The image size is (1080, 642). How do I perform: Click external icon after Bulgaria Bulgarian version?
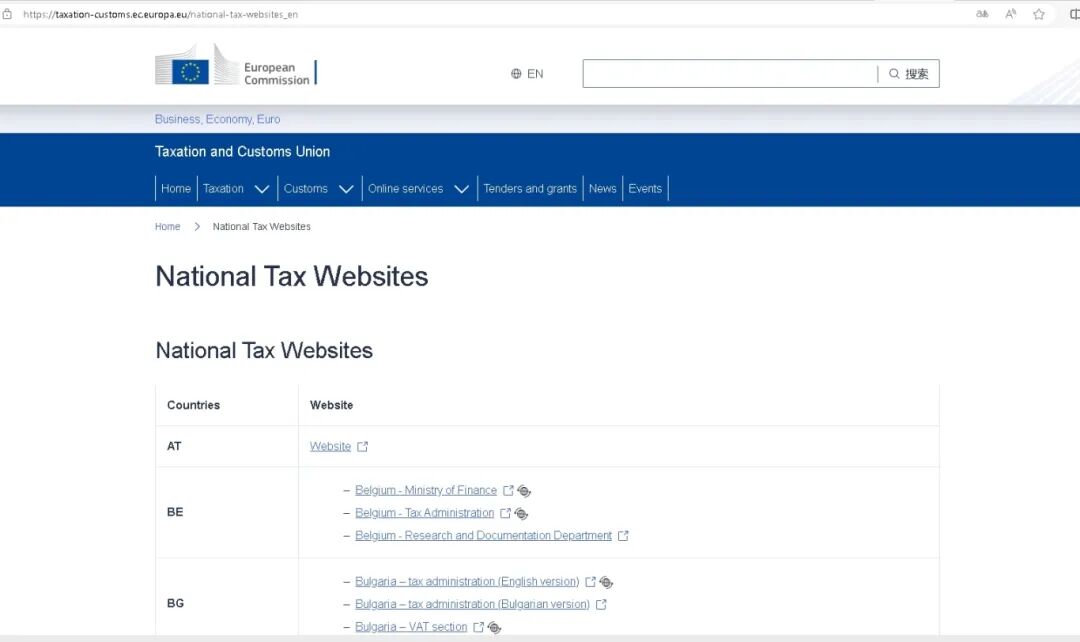(601, 605)
